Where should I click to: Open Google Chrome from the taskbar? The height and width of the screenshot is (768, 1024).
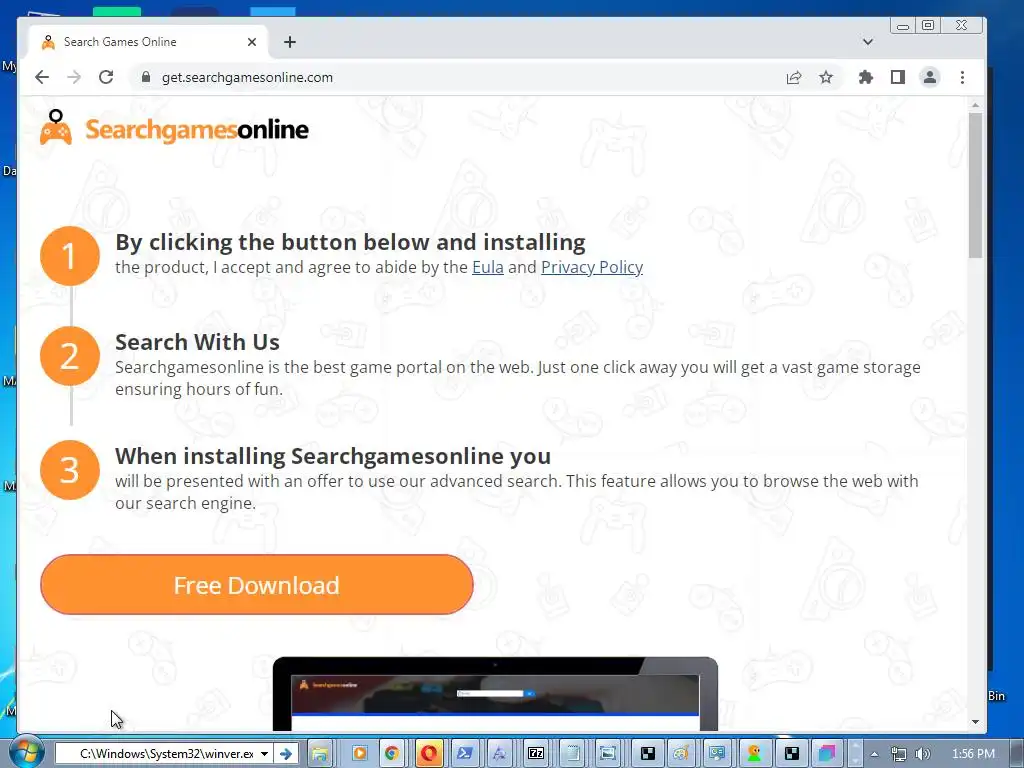pyautogui.click(x=392, y=754)
